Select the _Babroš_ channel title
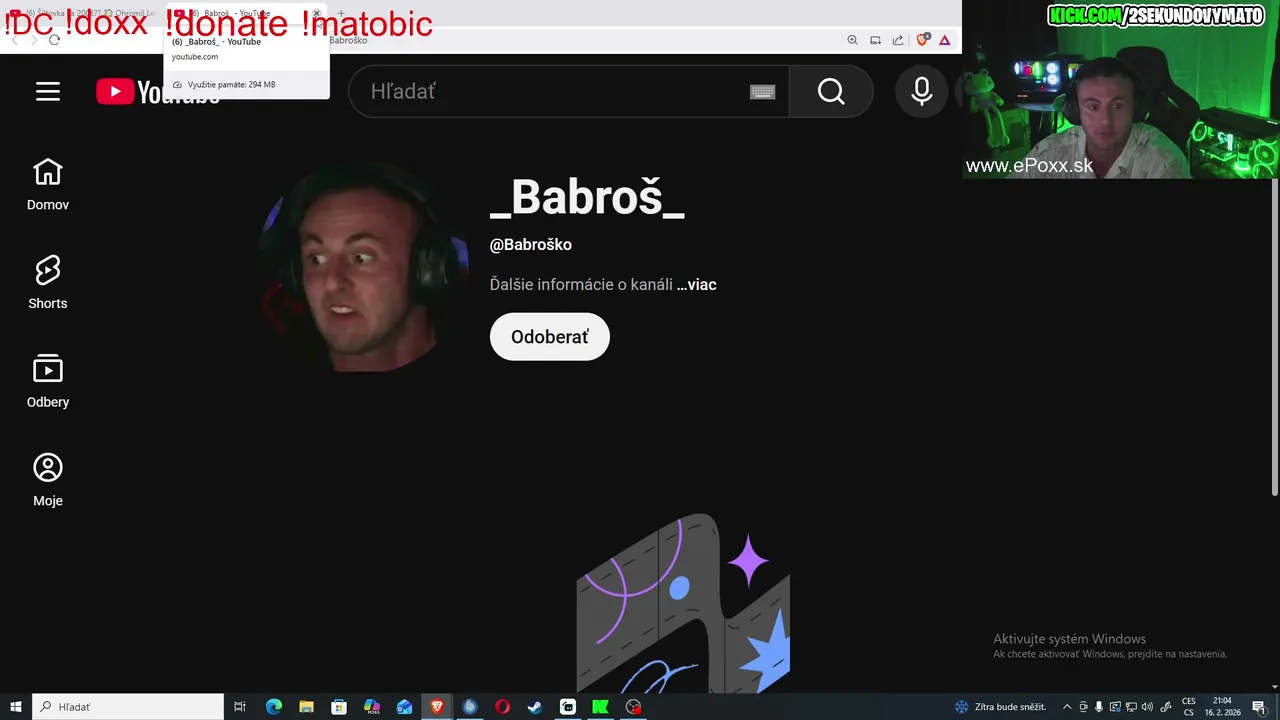 click(x=587, y=197)
